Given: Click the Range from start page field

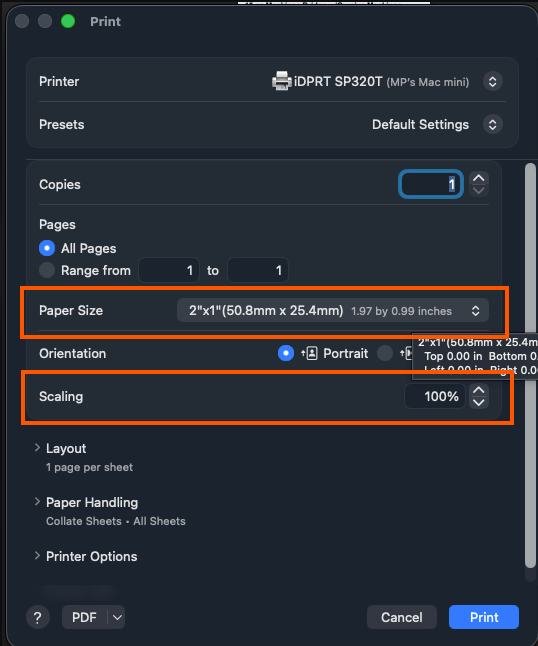Looking at the screenshot, I should click(x=169, y=270).
